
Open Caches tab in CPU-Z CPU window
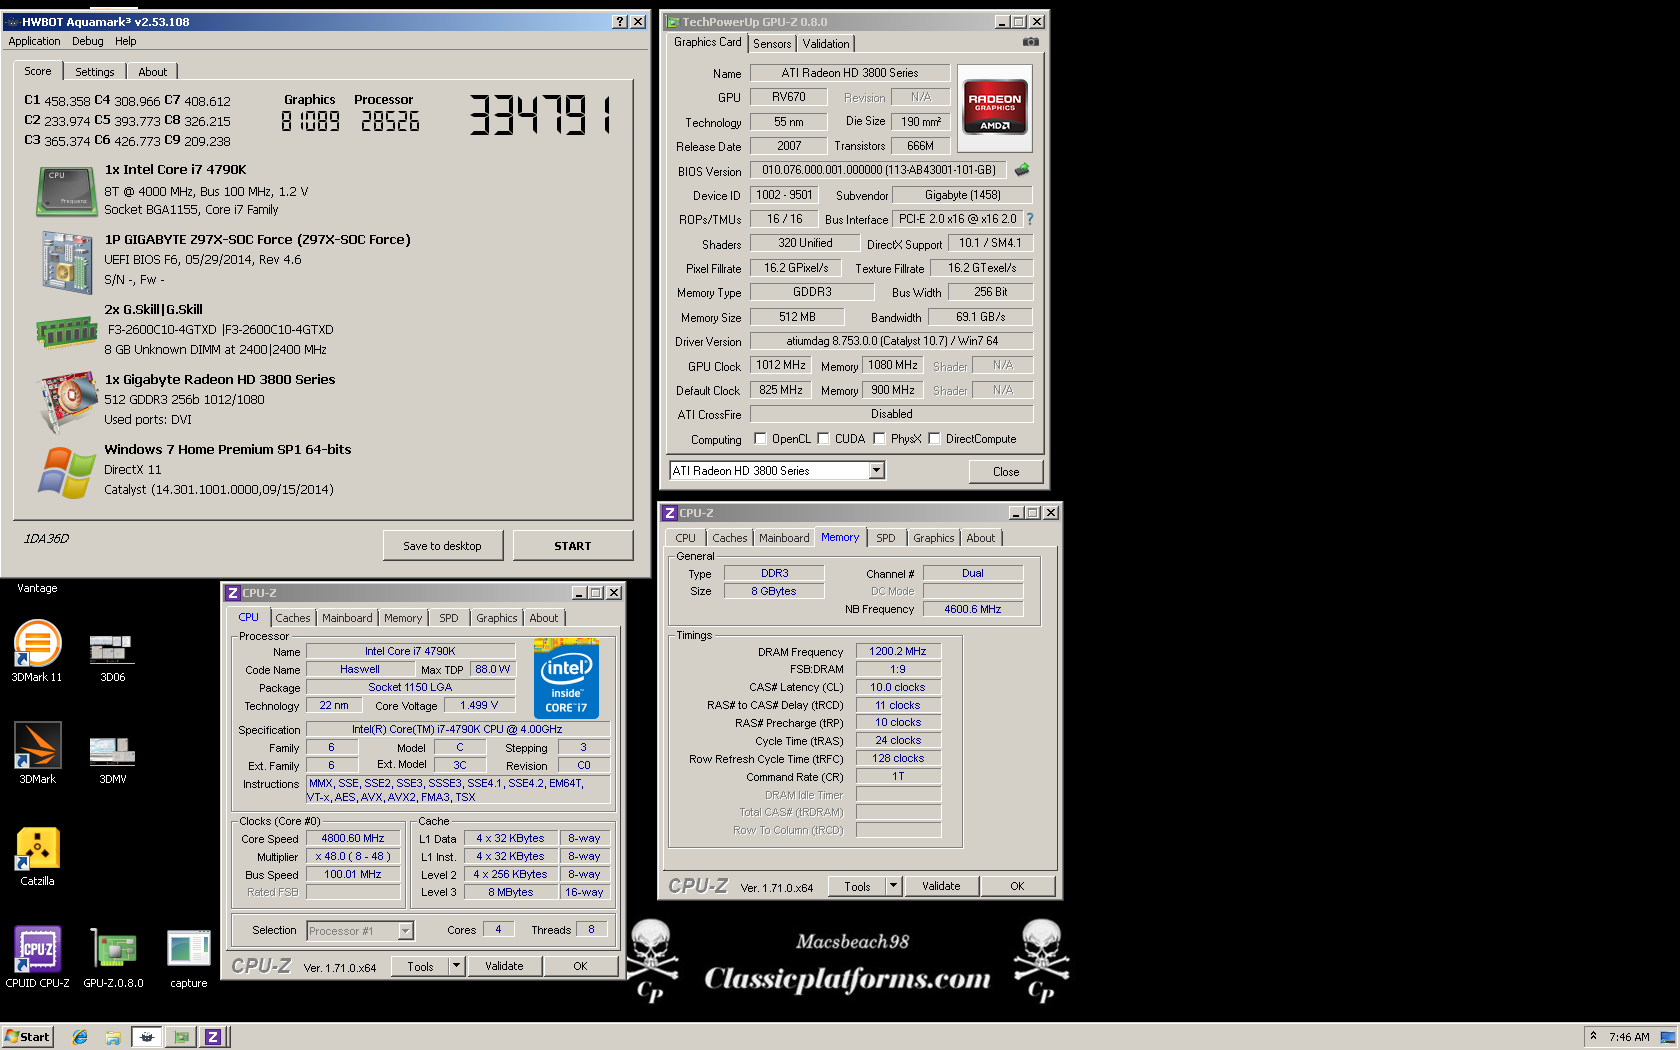click(293, 618)
